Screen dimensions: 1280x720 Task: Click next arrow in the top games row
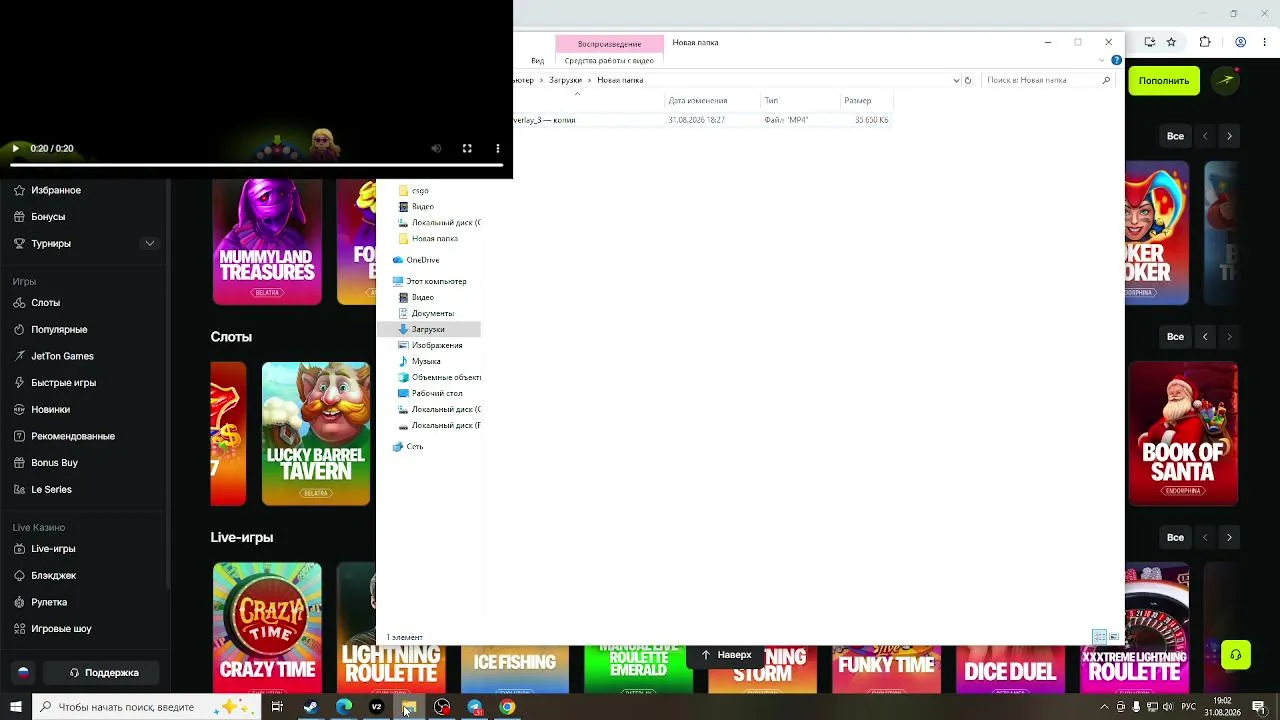click(x=1229, y=136)
